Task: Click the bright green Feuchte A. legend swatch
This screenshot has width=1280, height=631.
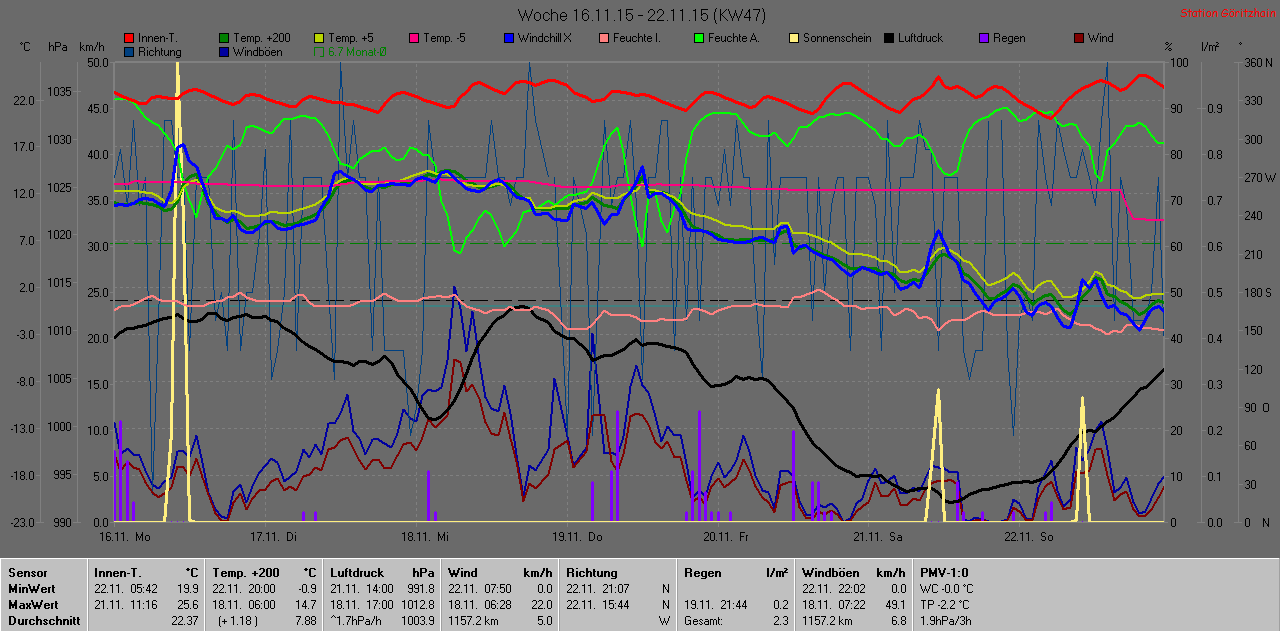Action: pos(700,38)
